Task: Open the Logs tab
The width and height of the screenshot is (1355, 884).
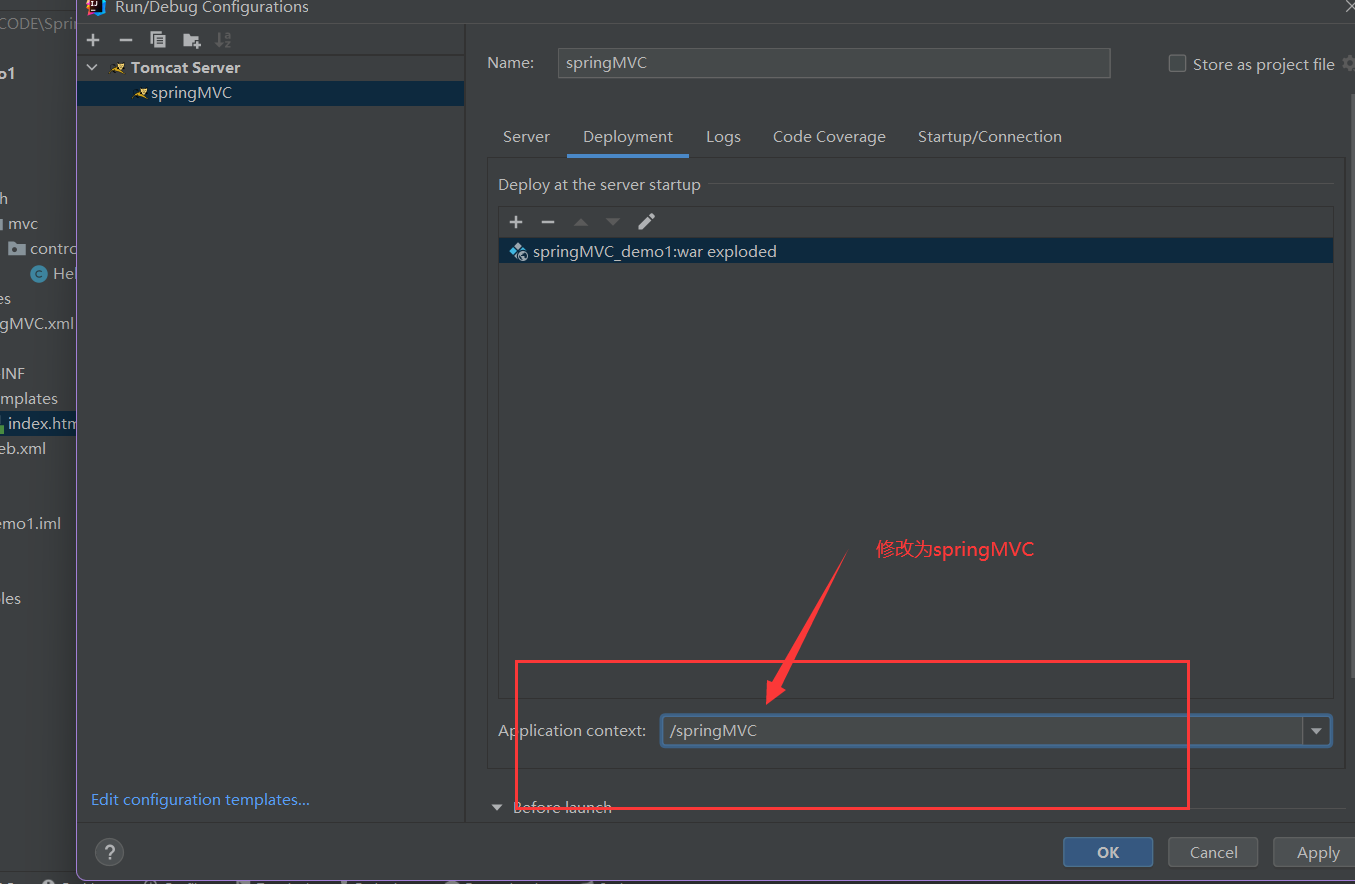Action: (x=723, y=137)
